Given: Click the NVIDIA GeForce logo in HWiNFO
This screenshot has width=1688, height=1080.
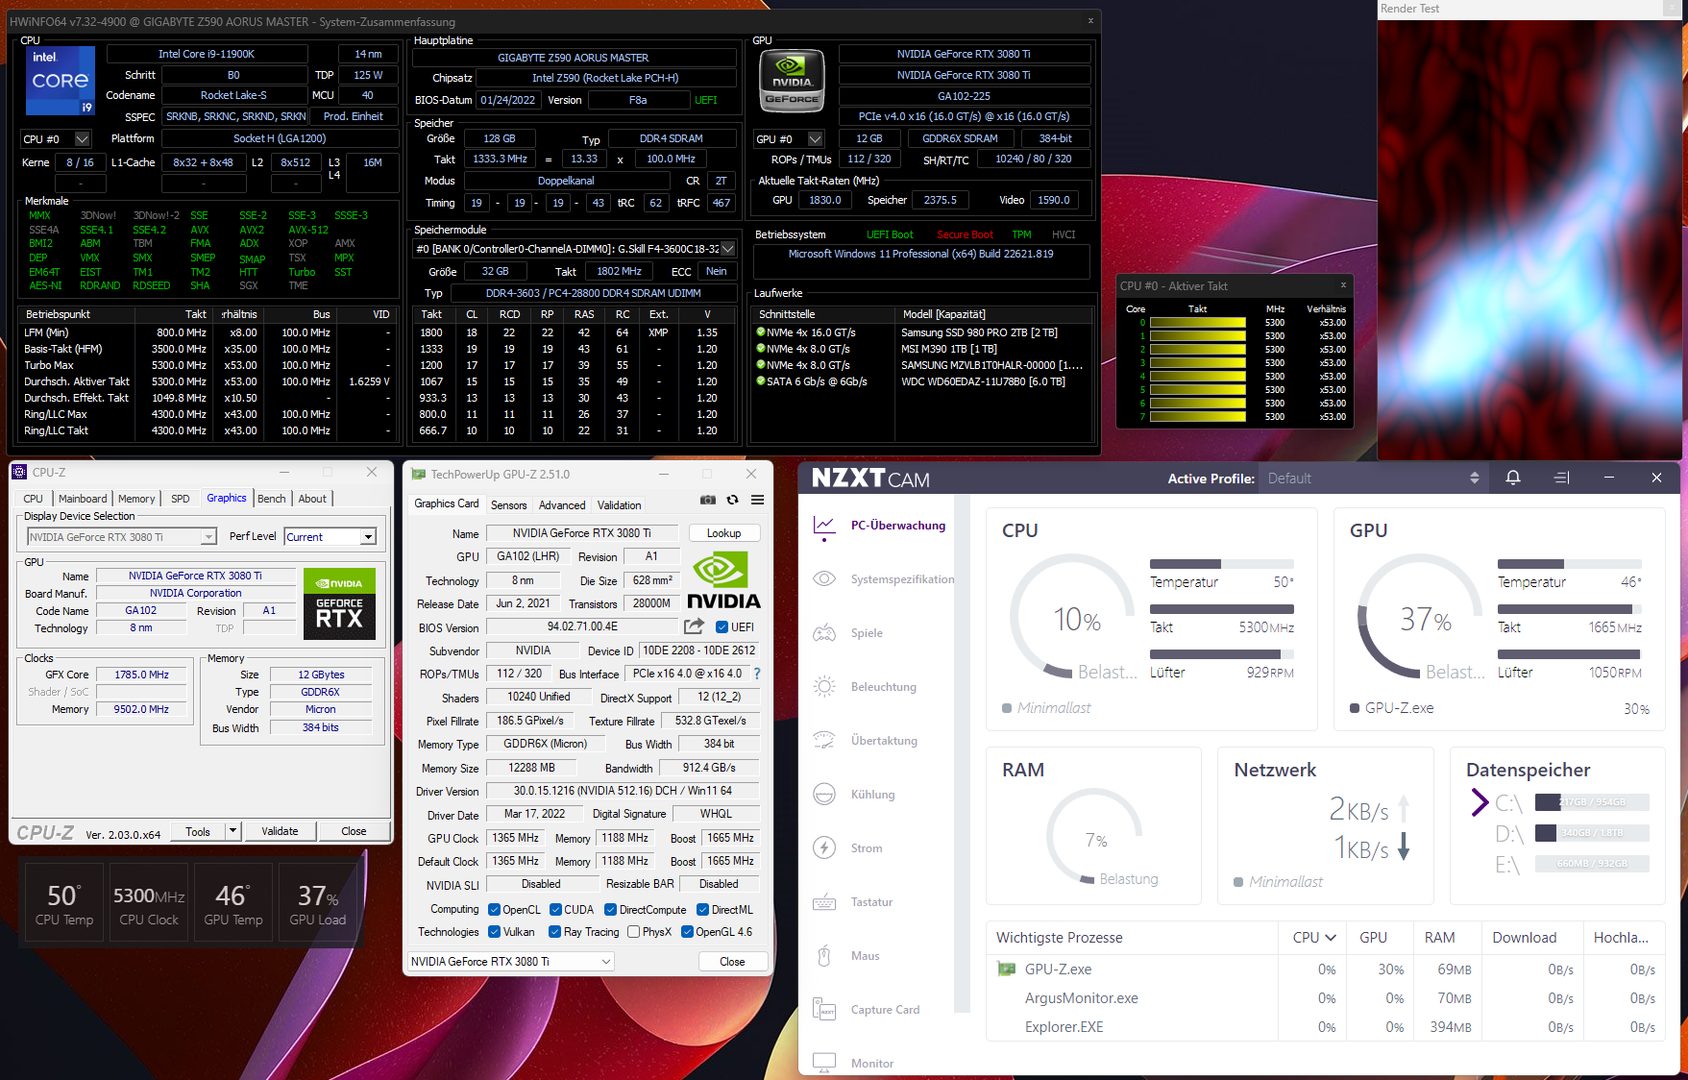Looking at the screenshot, I should click(792, 79).
